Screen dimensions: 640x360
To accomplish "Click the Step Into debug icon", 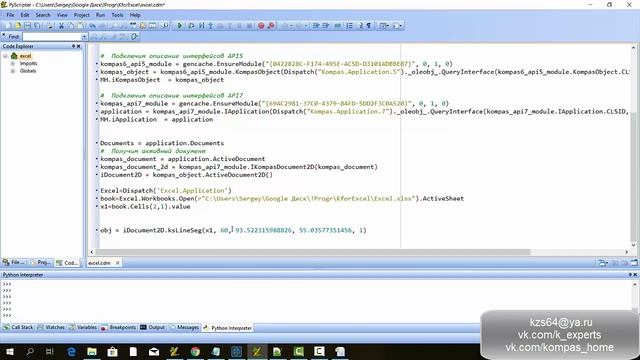I will pyautogui.click(x=211, y=26).
